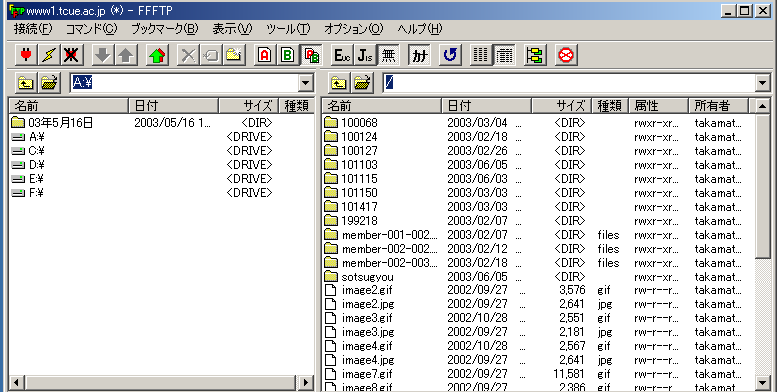
Task: Switch to details view mode
Action: [x=504, y=55]
